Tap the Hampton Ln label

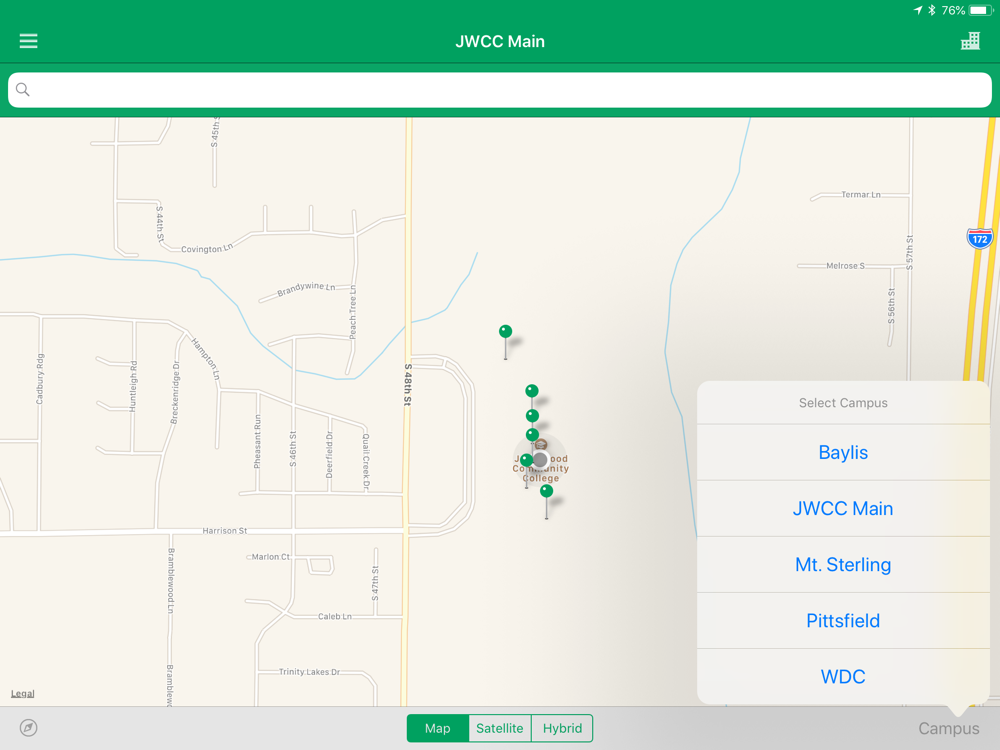[206, 359]
